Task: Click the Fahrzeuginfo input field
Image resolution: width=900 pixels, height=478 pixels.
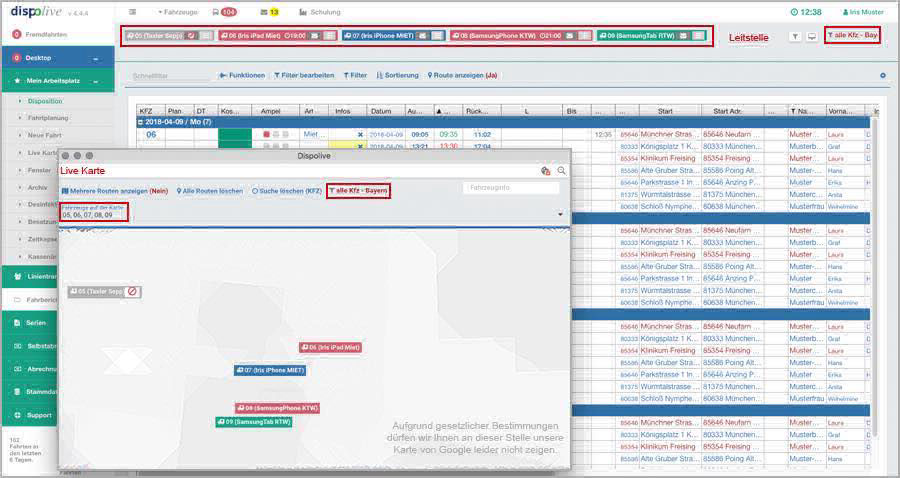Action: tap(510, 188)
